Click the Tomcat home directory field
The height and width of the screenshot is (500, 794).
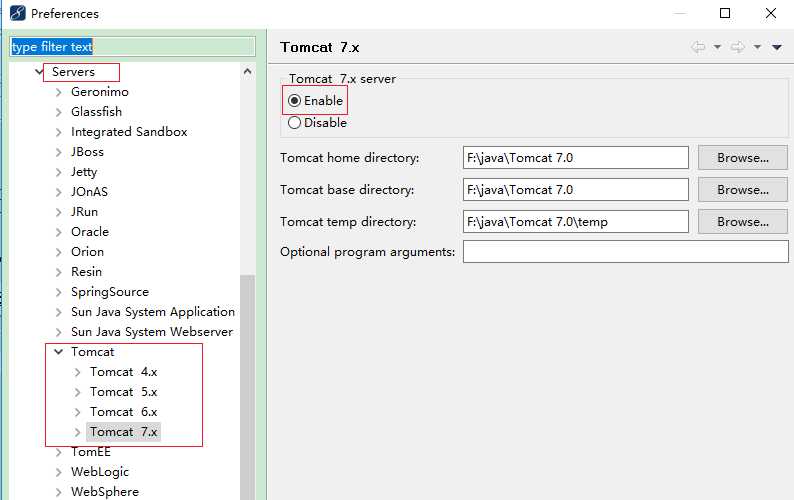tap(576, 158)
